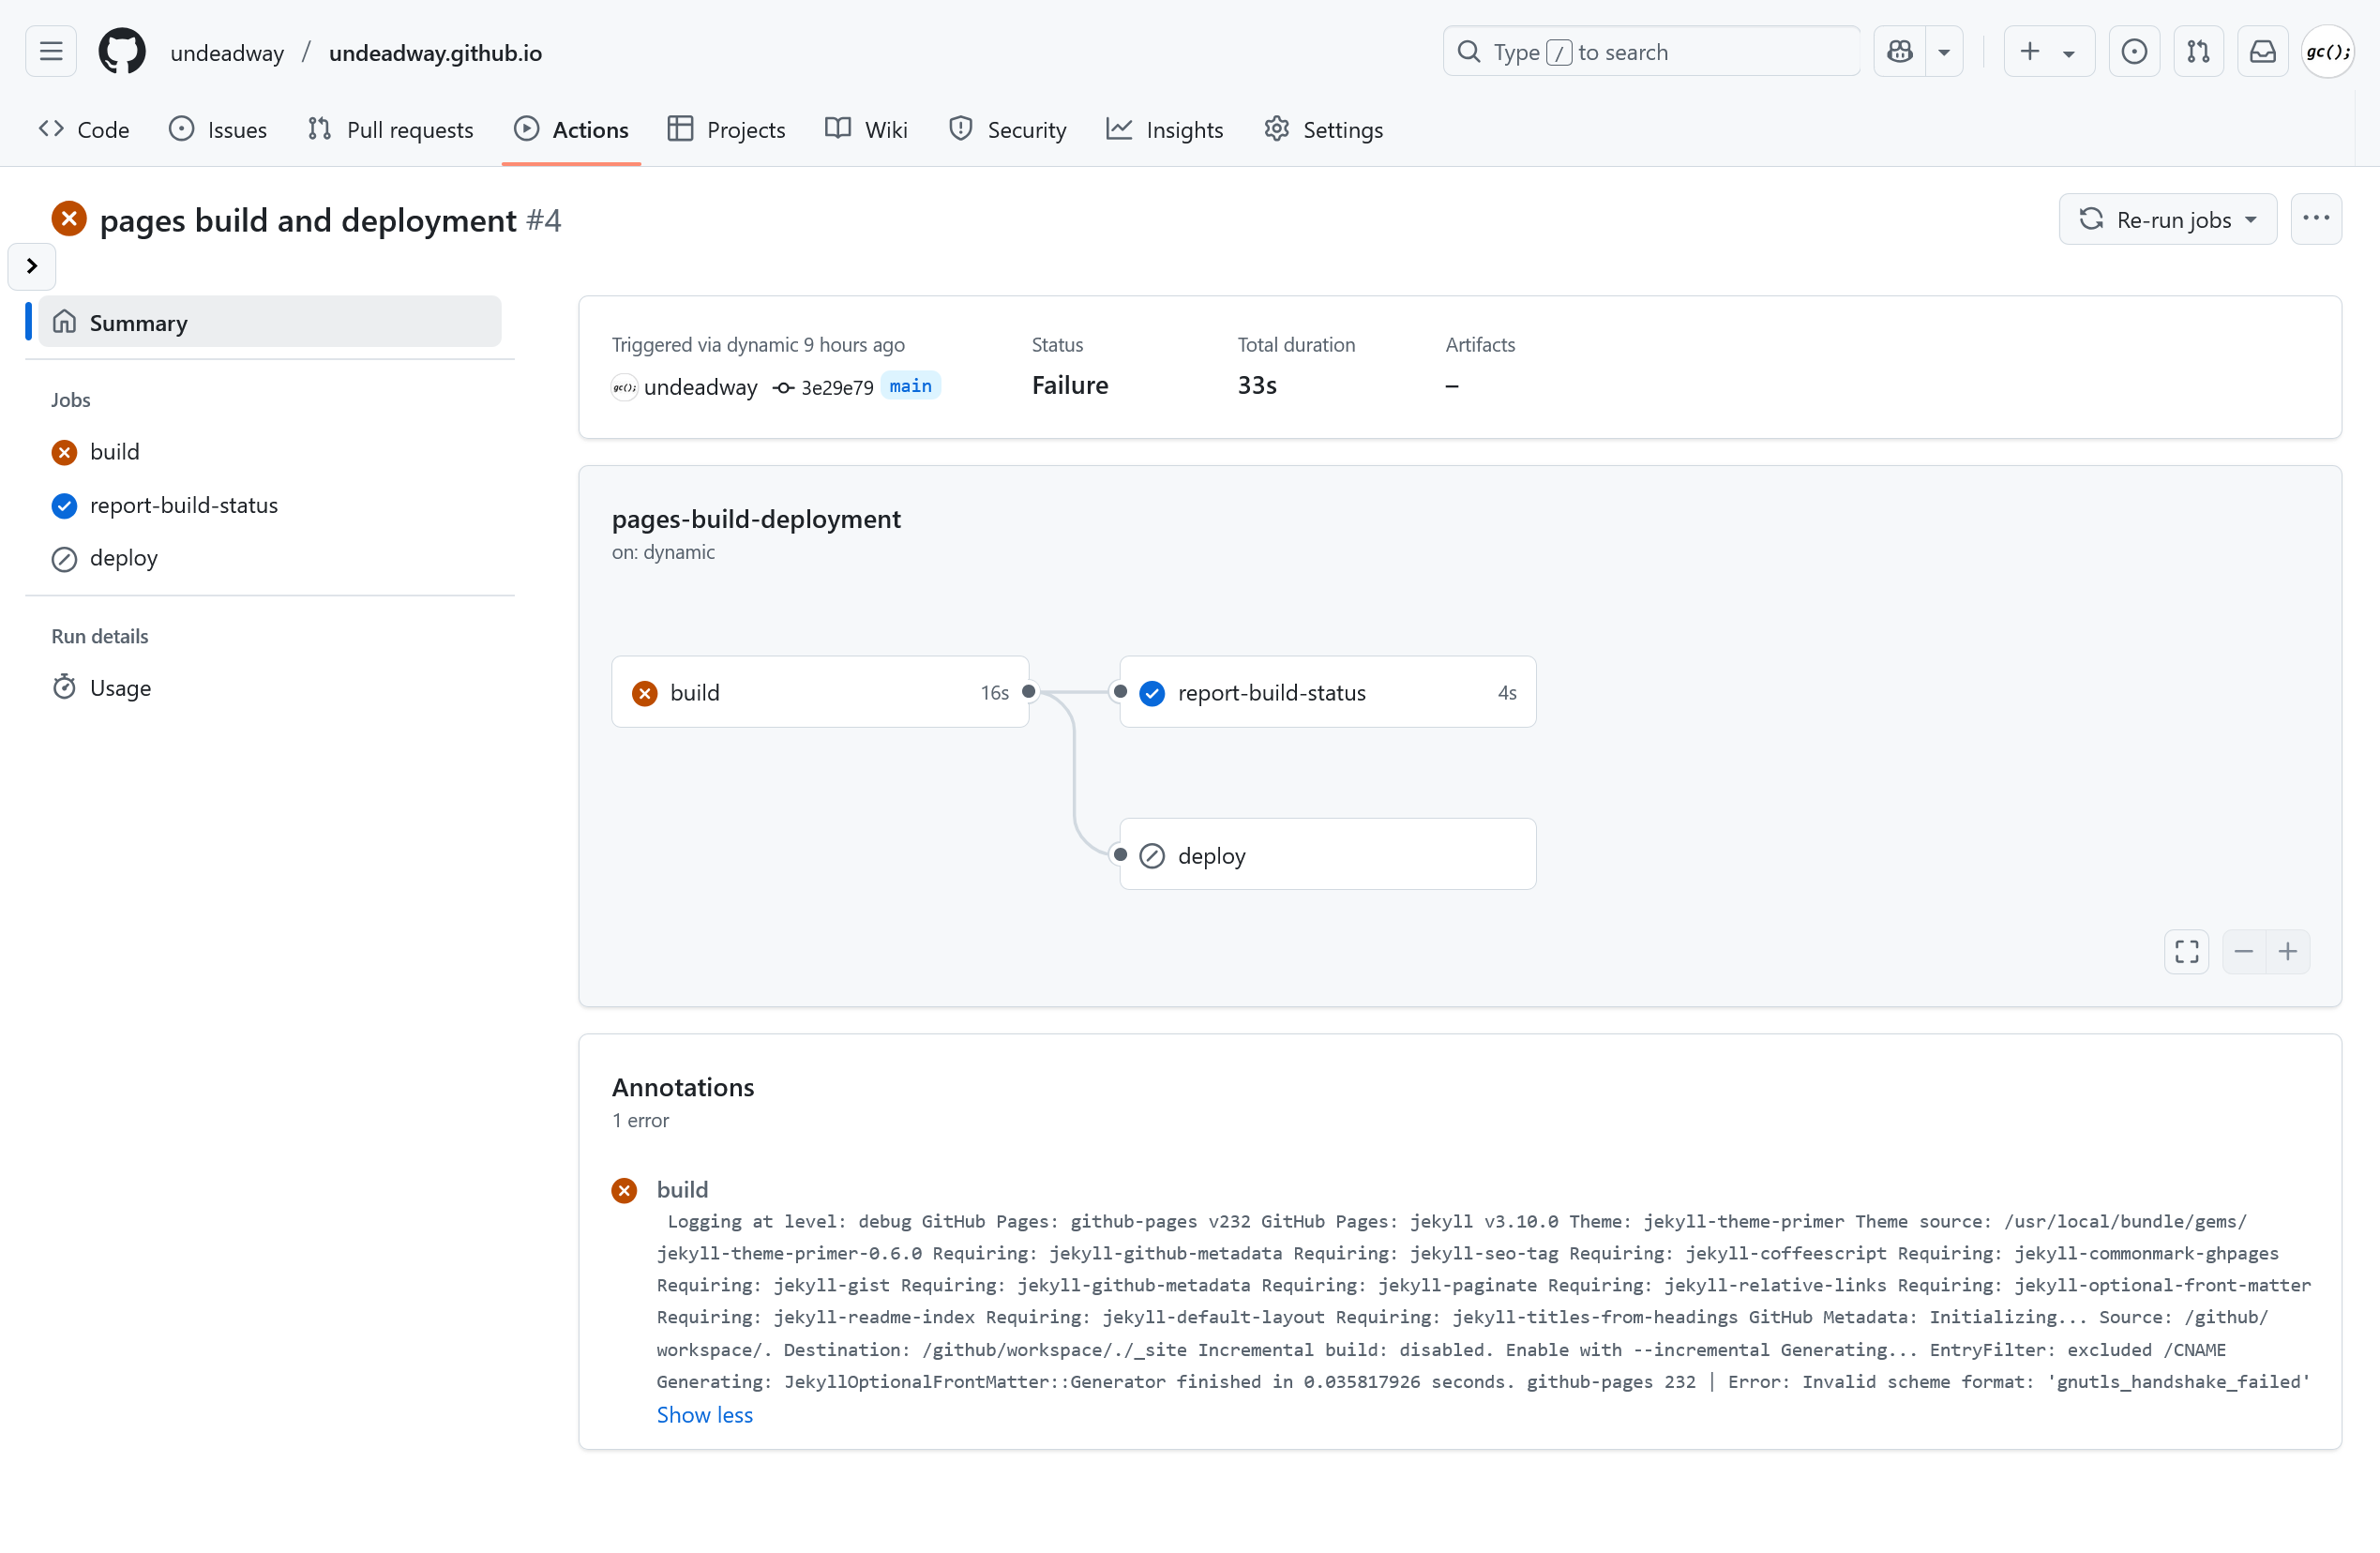Image resolution: width=2380 pixels, height=1553 pixels.
Task: Switch to the Security tab
Action: pos(1008,130)
